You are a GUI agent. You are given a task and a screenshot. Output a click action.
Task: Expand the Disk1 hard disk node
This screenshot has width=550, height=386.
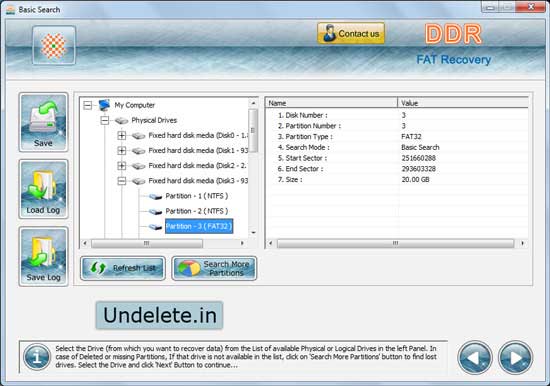122,151
